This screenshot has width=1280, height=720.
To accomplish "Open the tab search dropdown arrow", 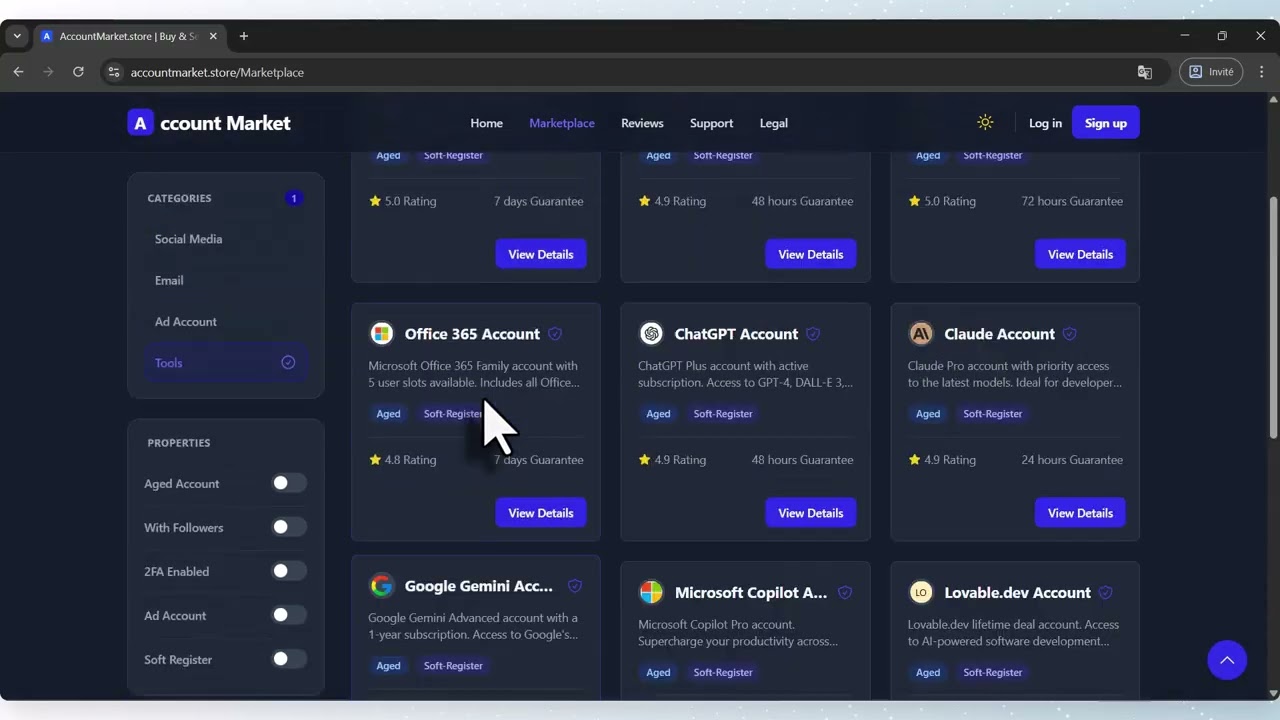I will [x=17, y=36].
